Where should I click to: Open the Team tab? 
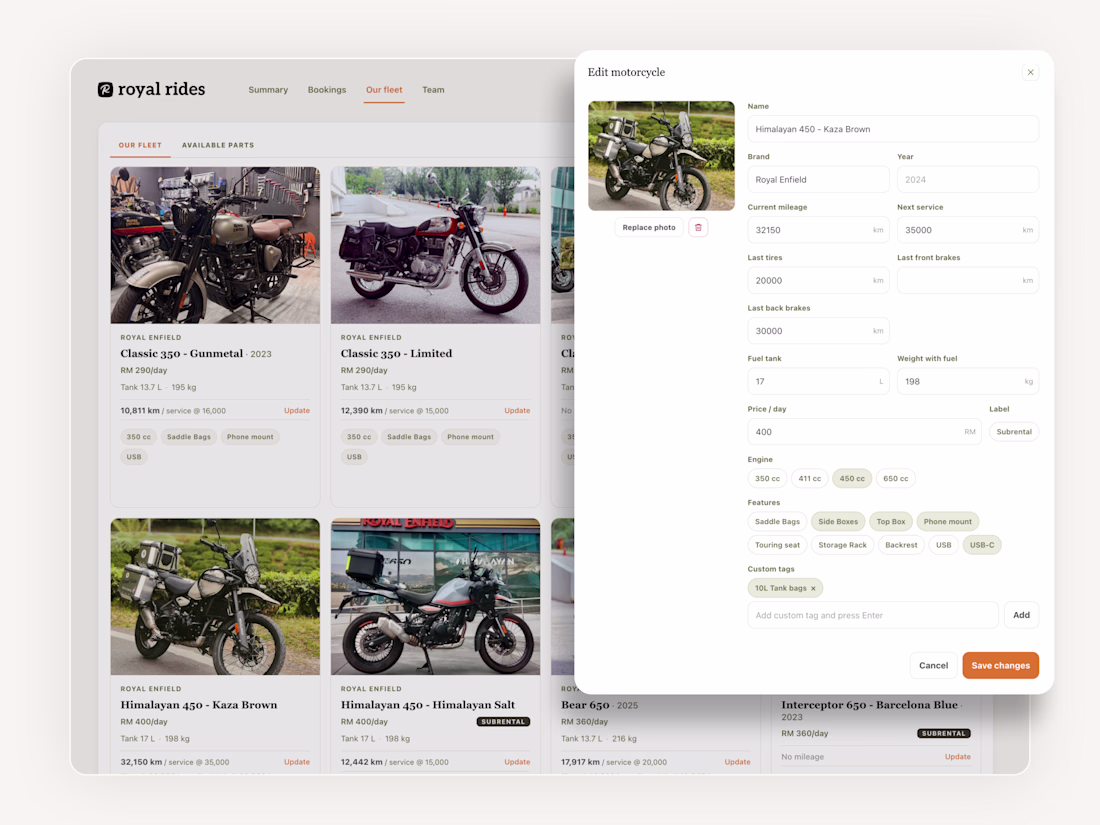(433, 90)
